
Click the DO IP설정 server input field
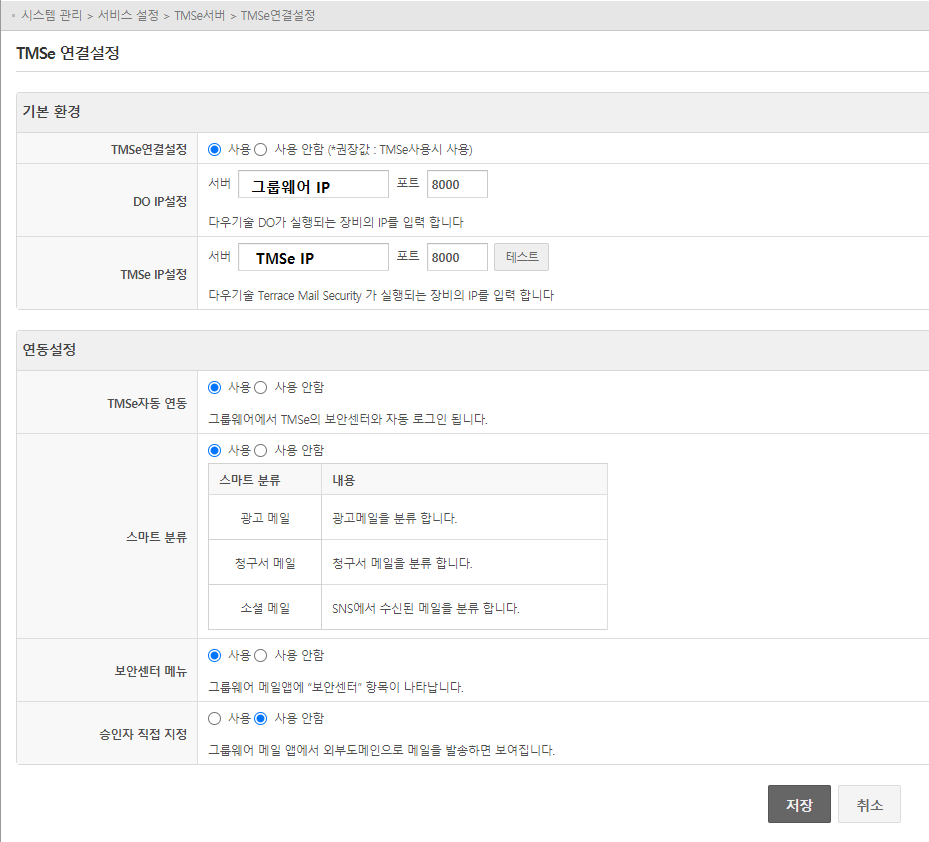pyautogui.click(x=313, y=184)
